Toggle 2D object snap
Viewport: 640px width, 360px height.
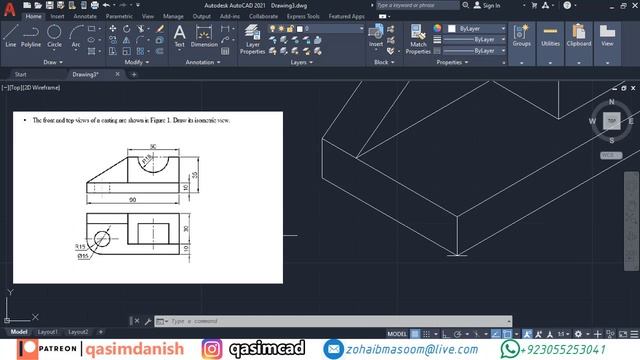pos(507,334)
